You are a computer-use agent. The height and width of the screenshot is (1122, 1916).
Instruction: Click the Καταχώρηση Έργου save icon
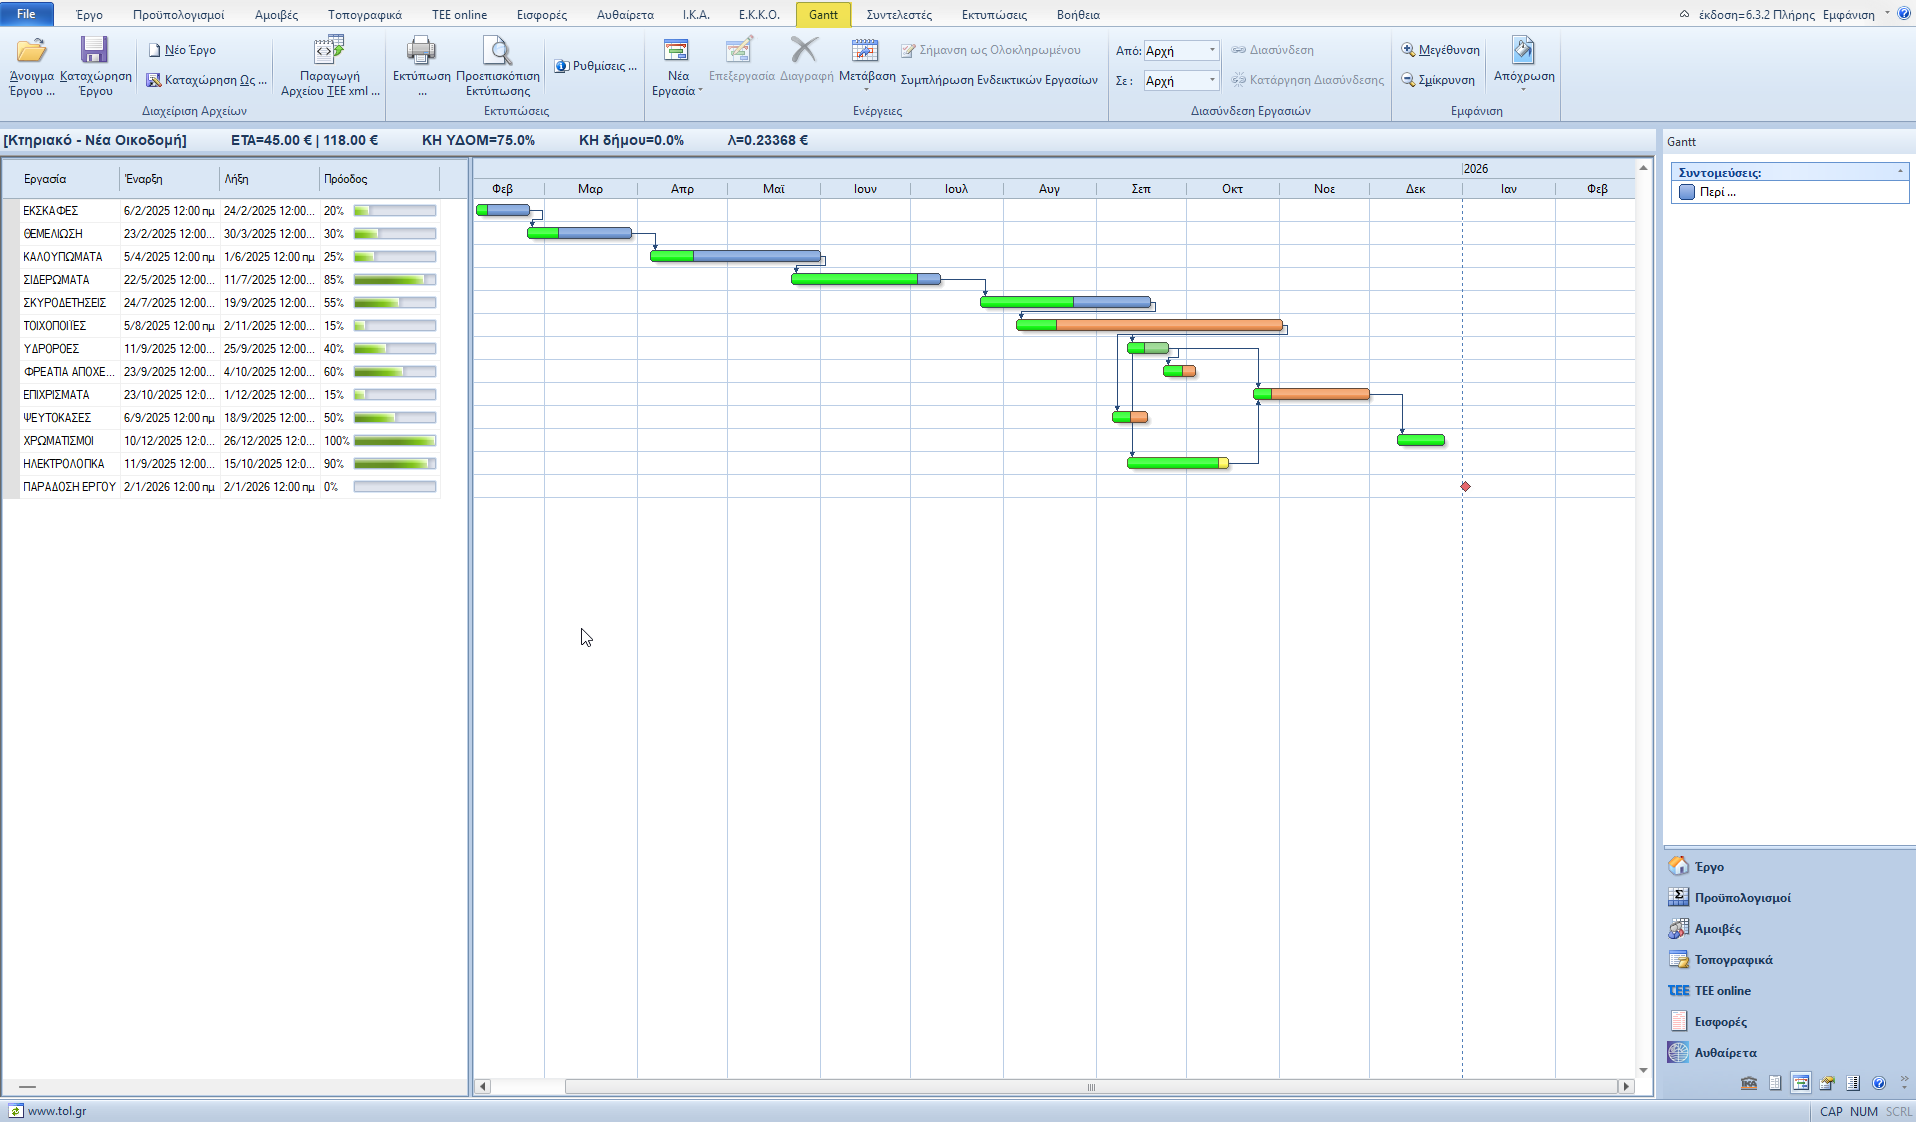[x=95, y=51]
